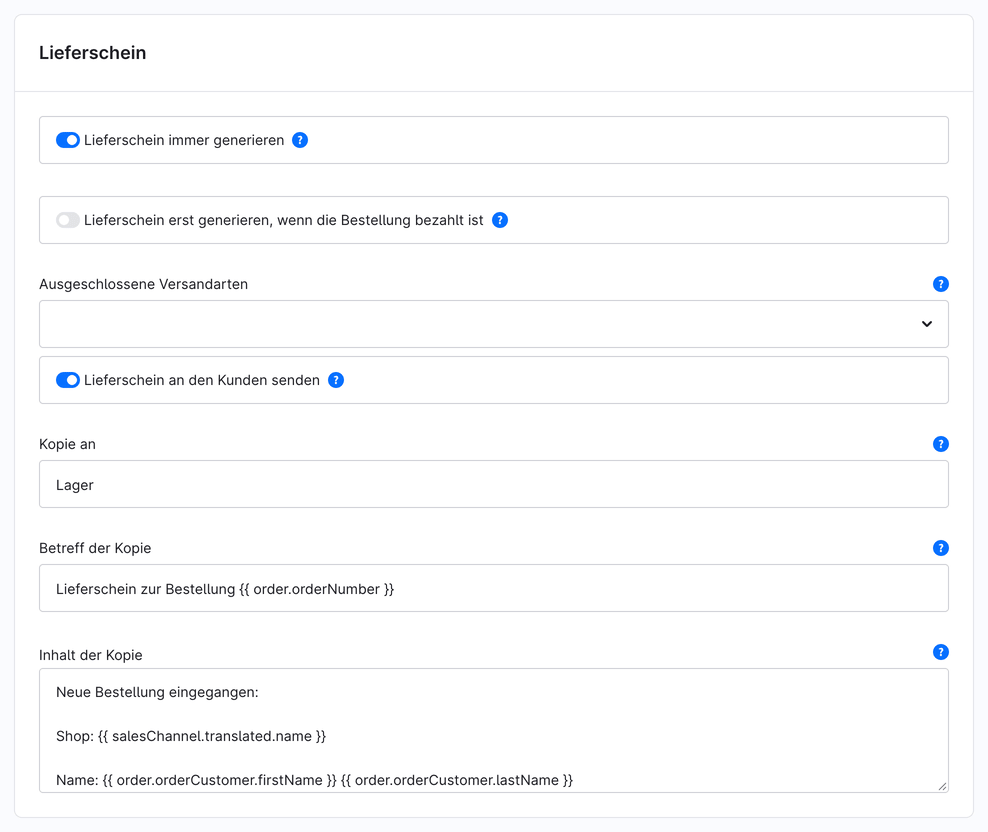Open help for 'Lieferschein immer generieren'
Viewport: 988px width, 832px height.
tap(300, 140)
